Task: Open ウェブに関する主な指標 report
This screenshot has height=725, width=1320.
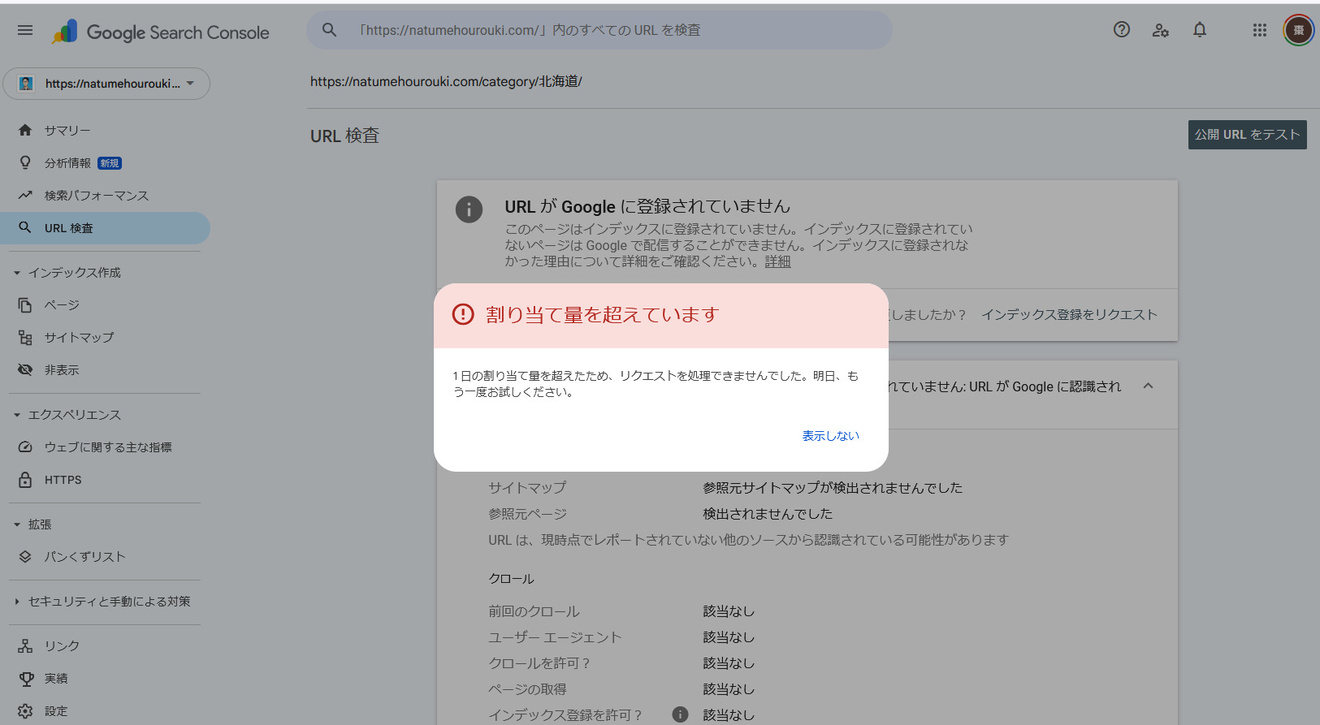Action: (x=108, y=447)
